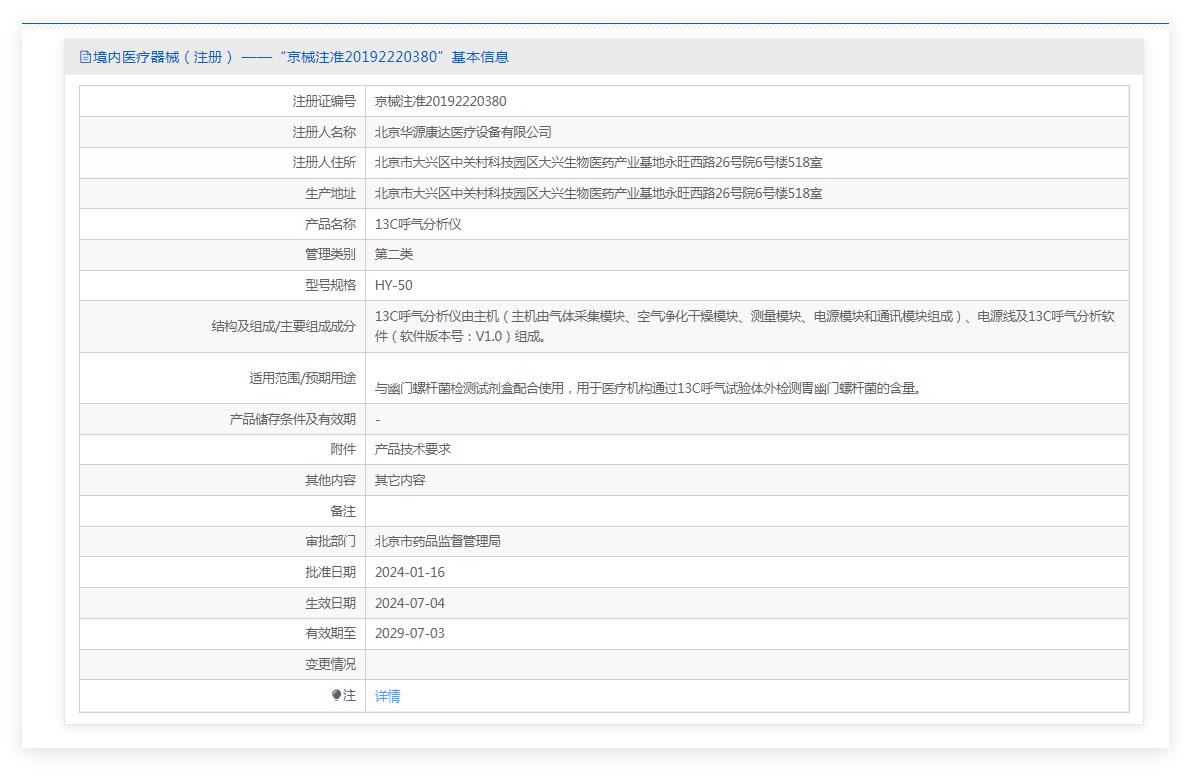Viewport: 1191px width, 770px height.
Task: Select the model specification value HY-50
Action: click(393, 285)
